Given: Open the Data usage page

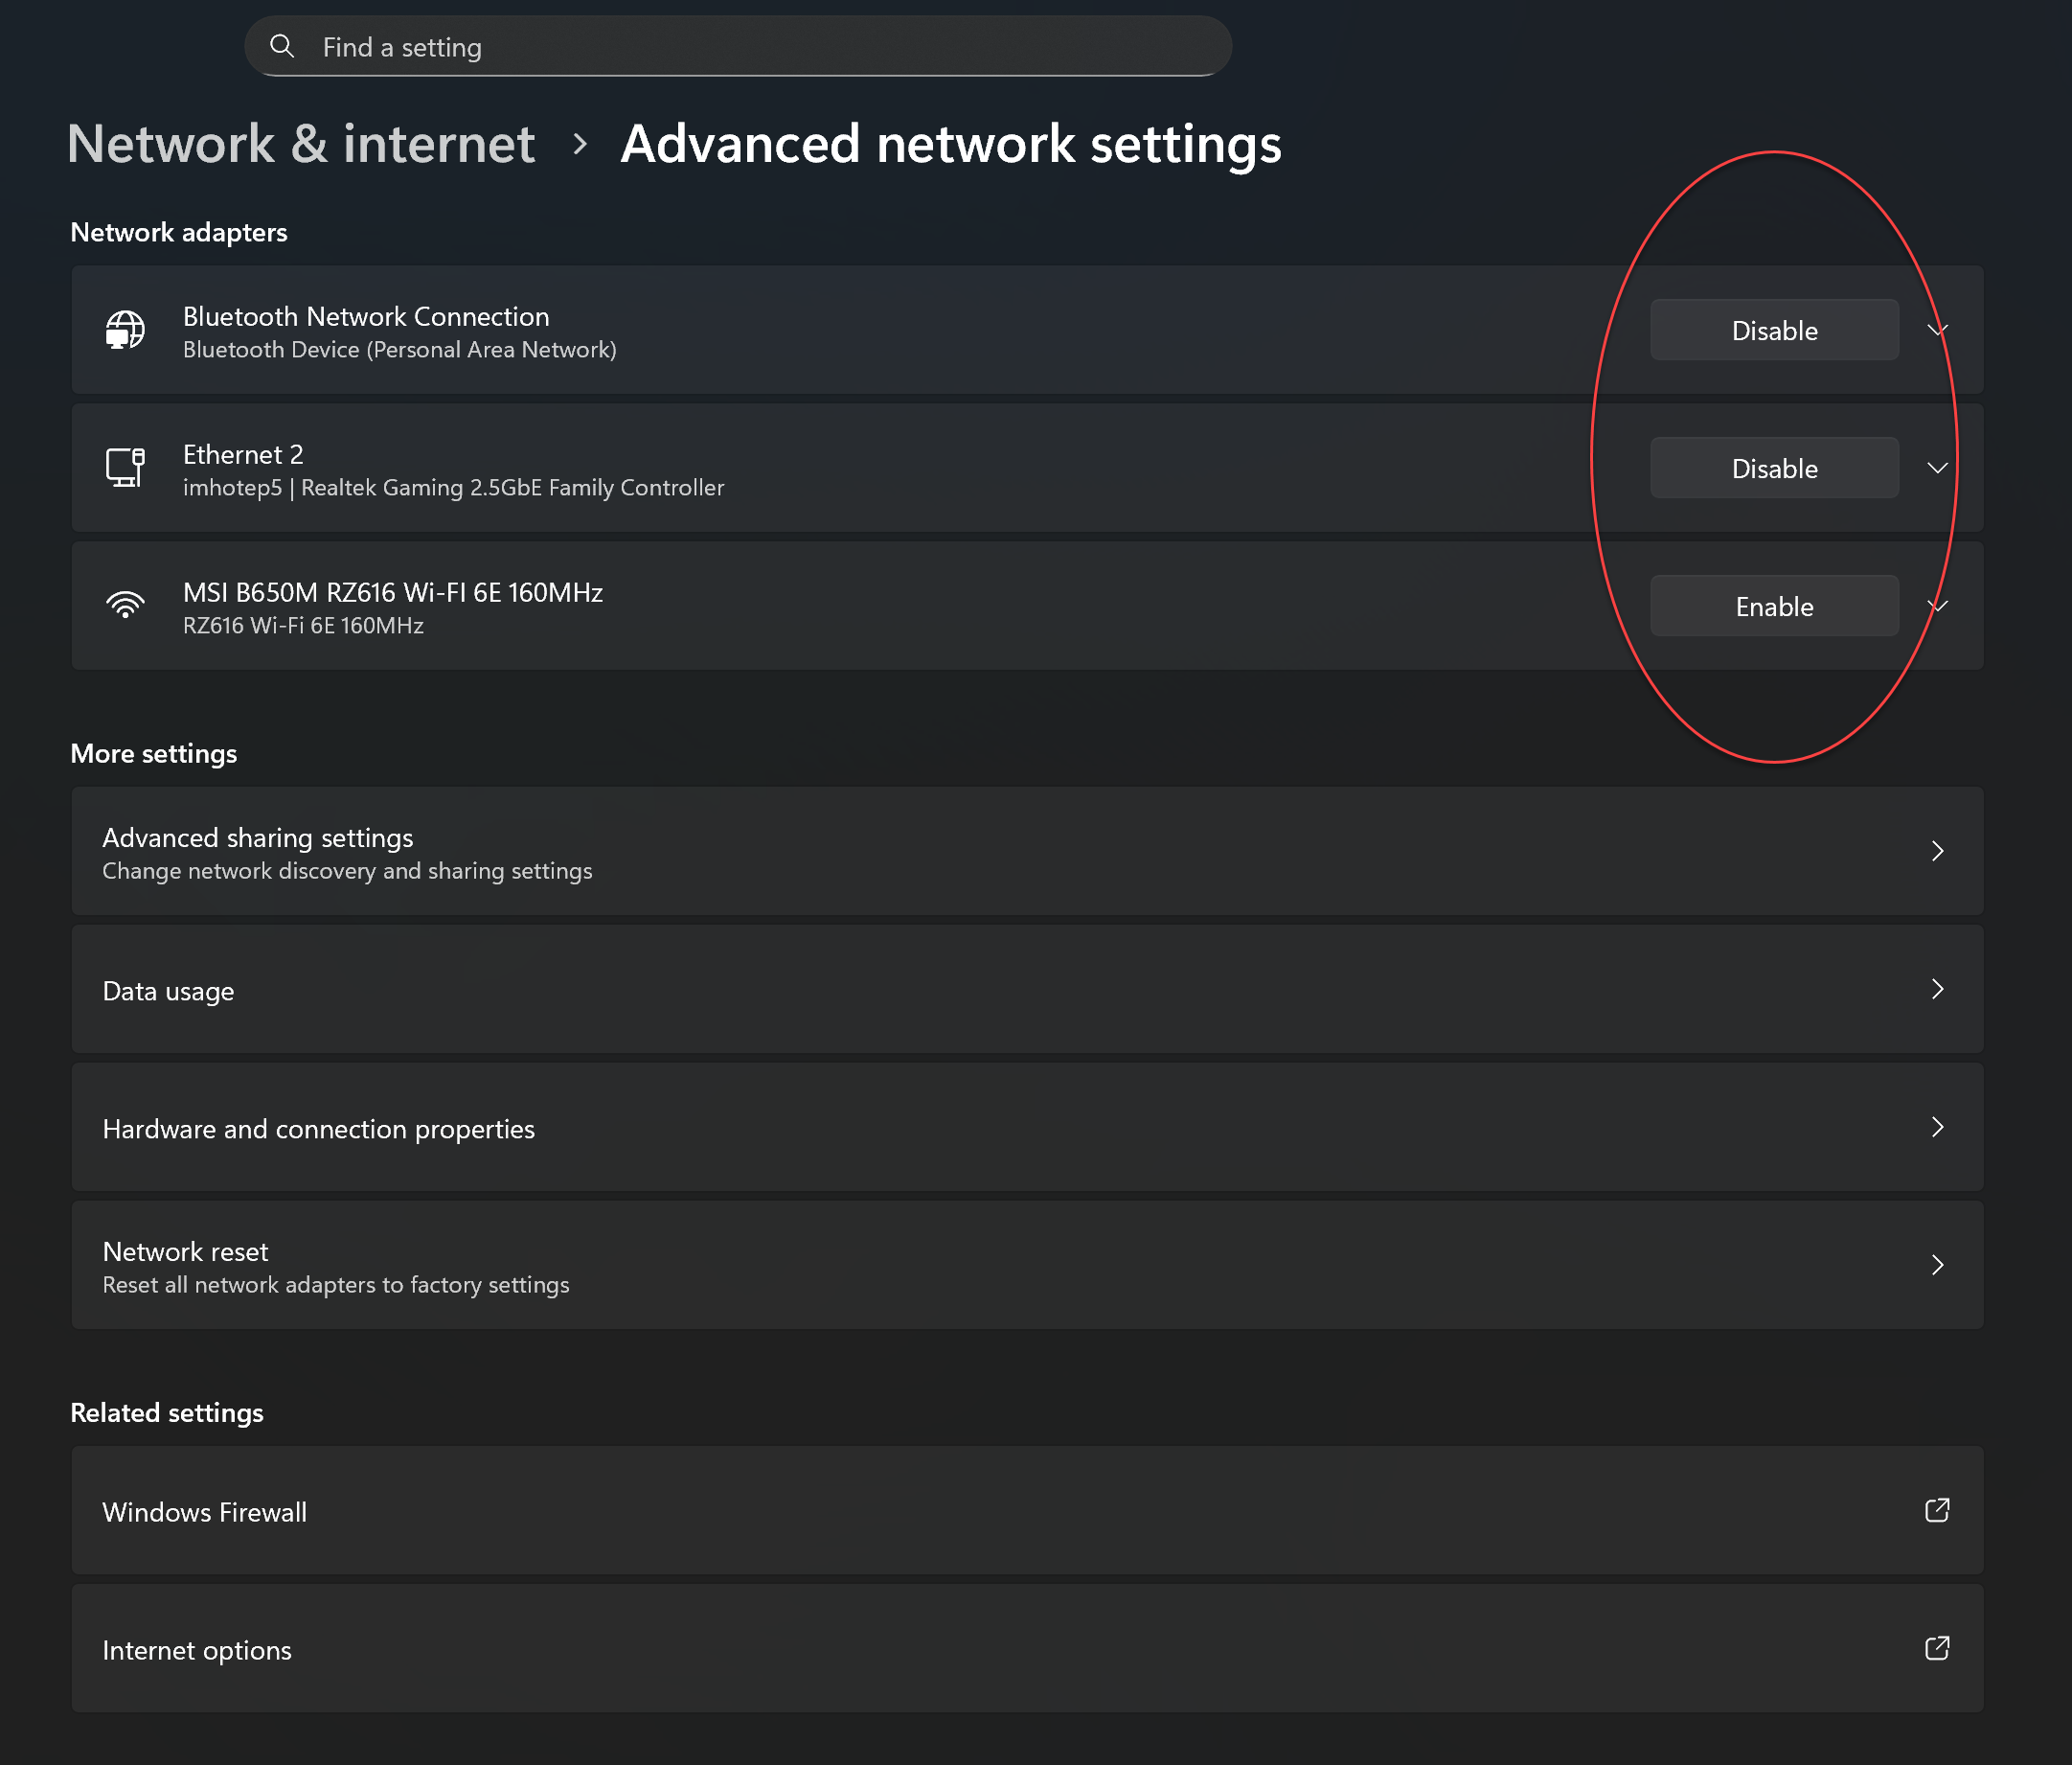Looking at the screenshot, I should coord(168,991).
